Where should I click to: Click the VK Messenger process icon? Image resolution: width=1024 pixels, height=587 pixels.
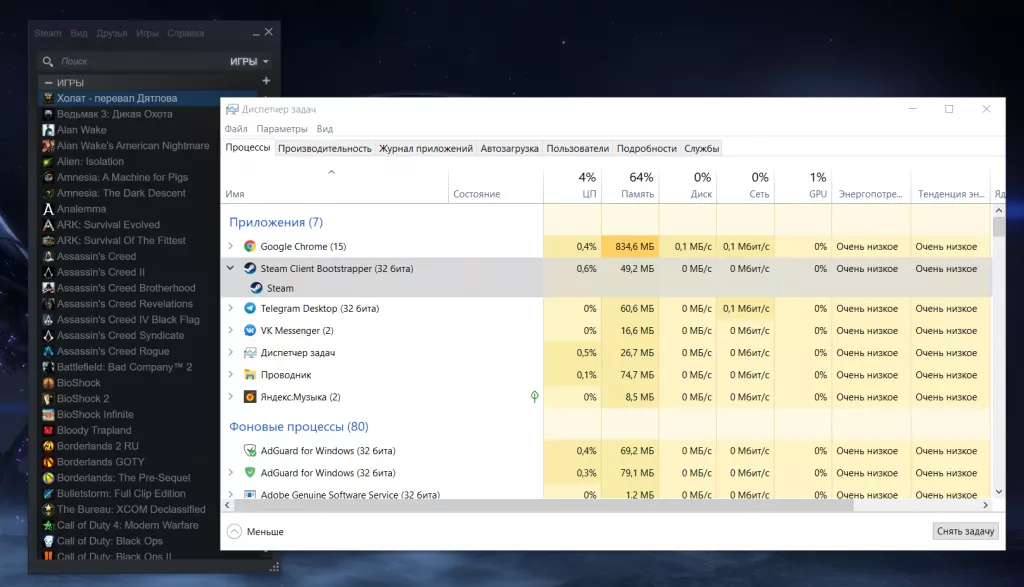tap(250, 331)
